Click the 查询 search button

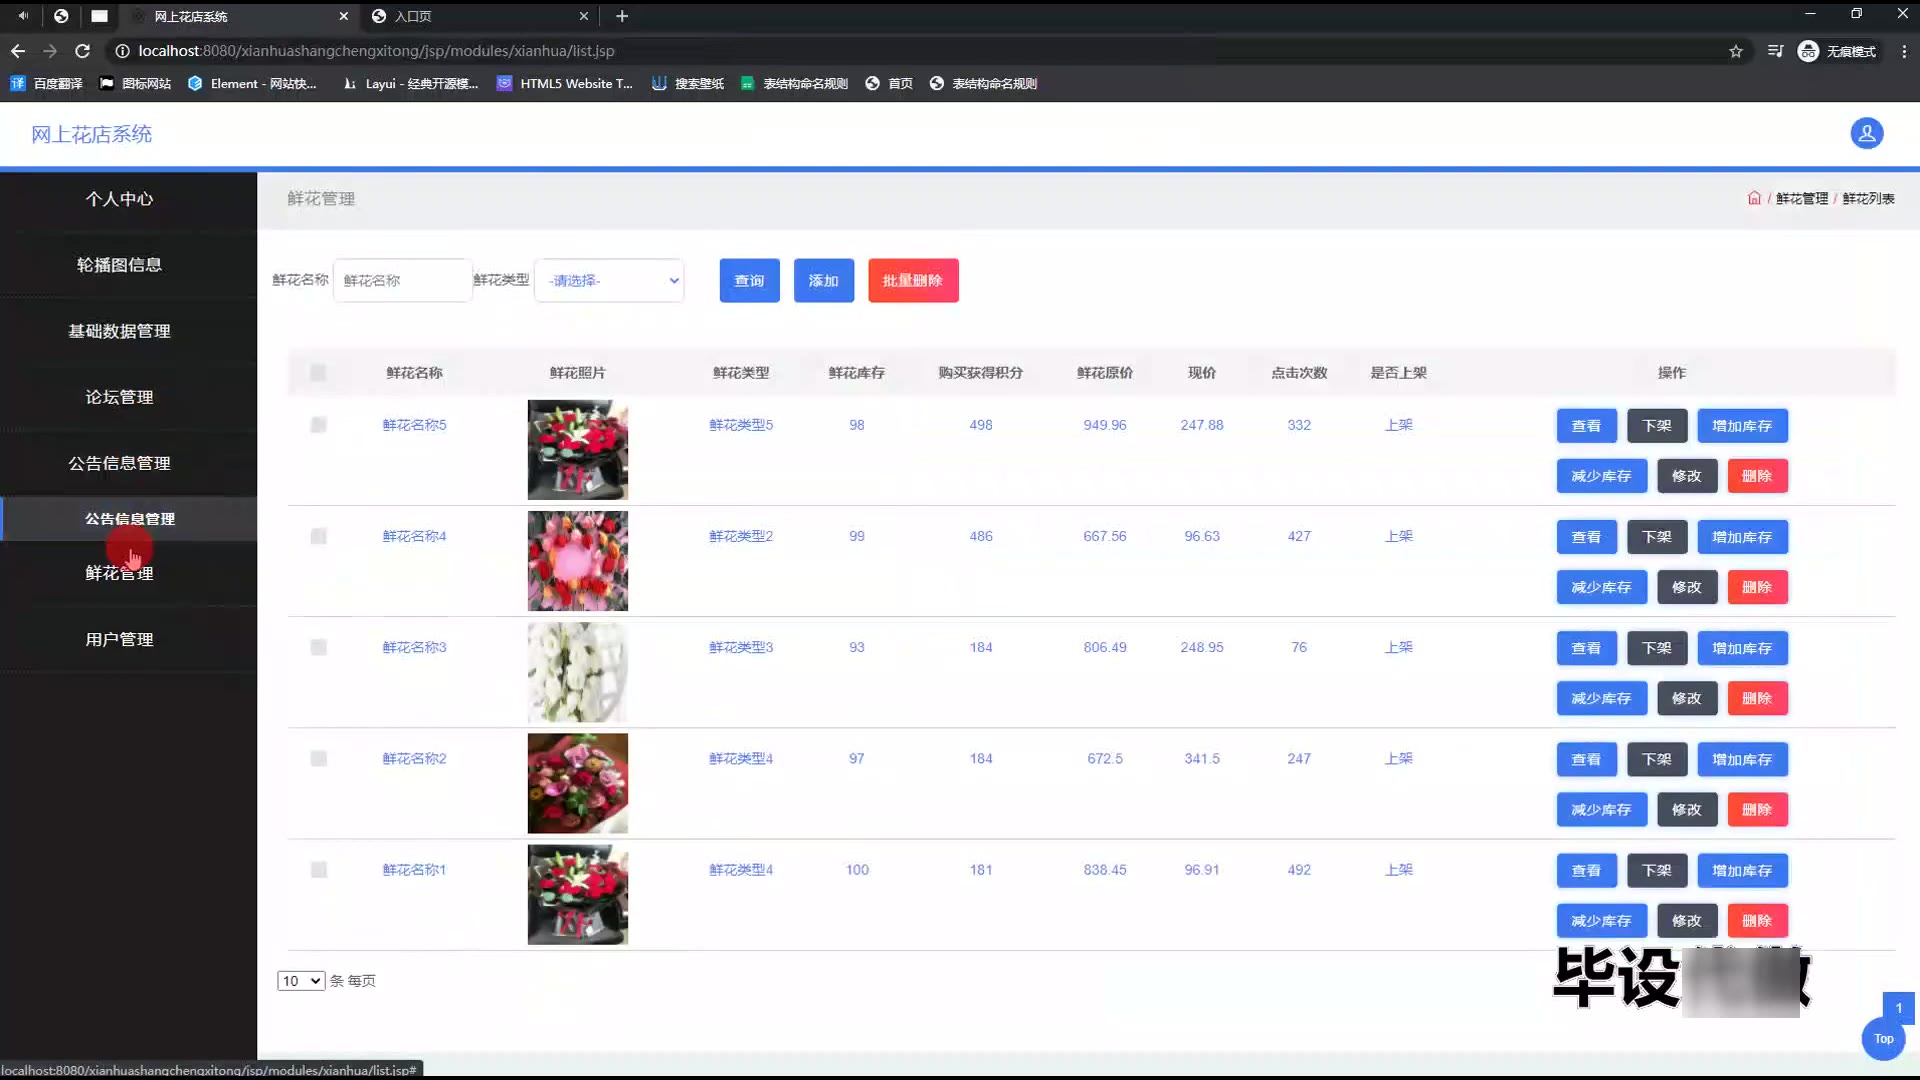[x=749, y=281]
